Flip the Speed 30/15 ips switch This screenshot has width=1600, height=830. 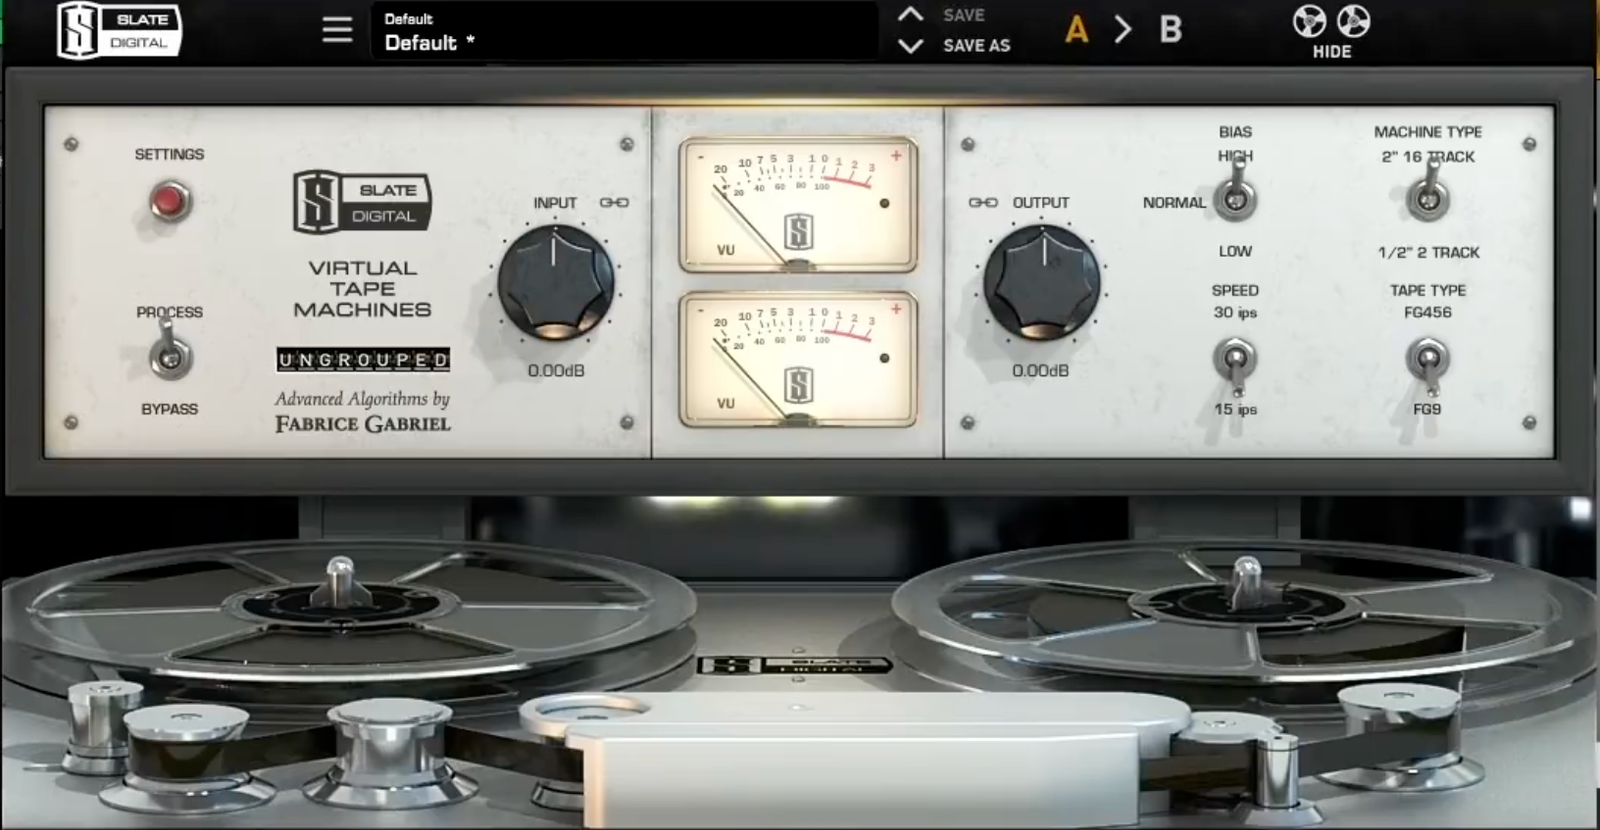(1236, 365)
